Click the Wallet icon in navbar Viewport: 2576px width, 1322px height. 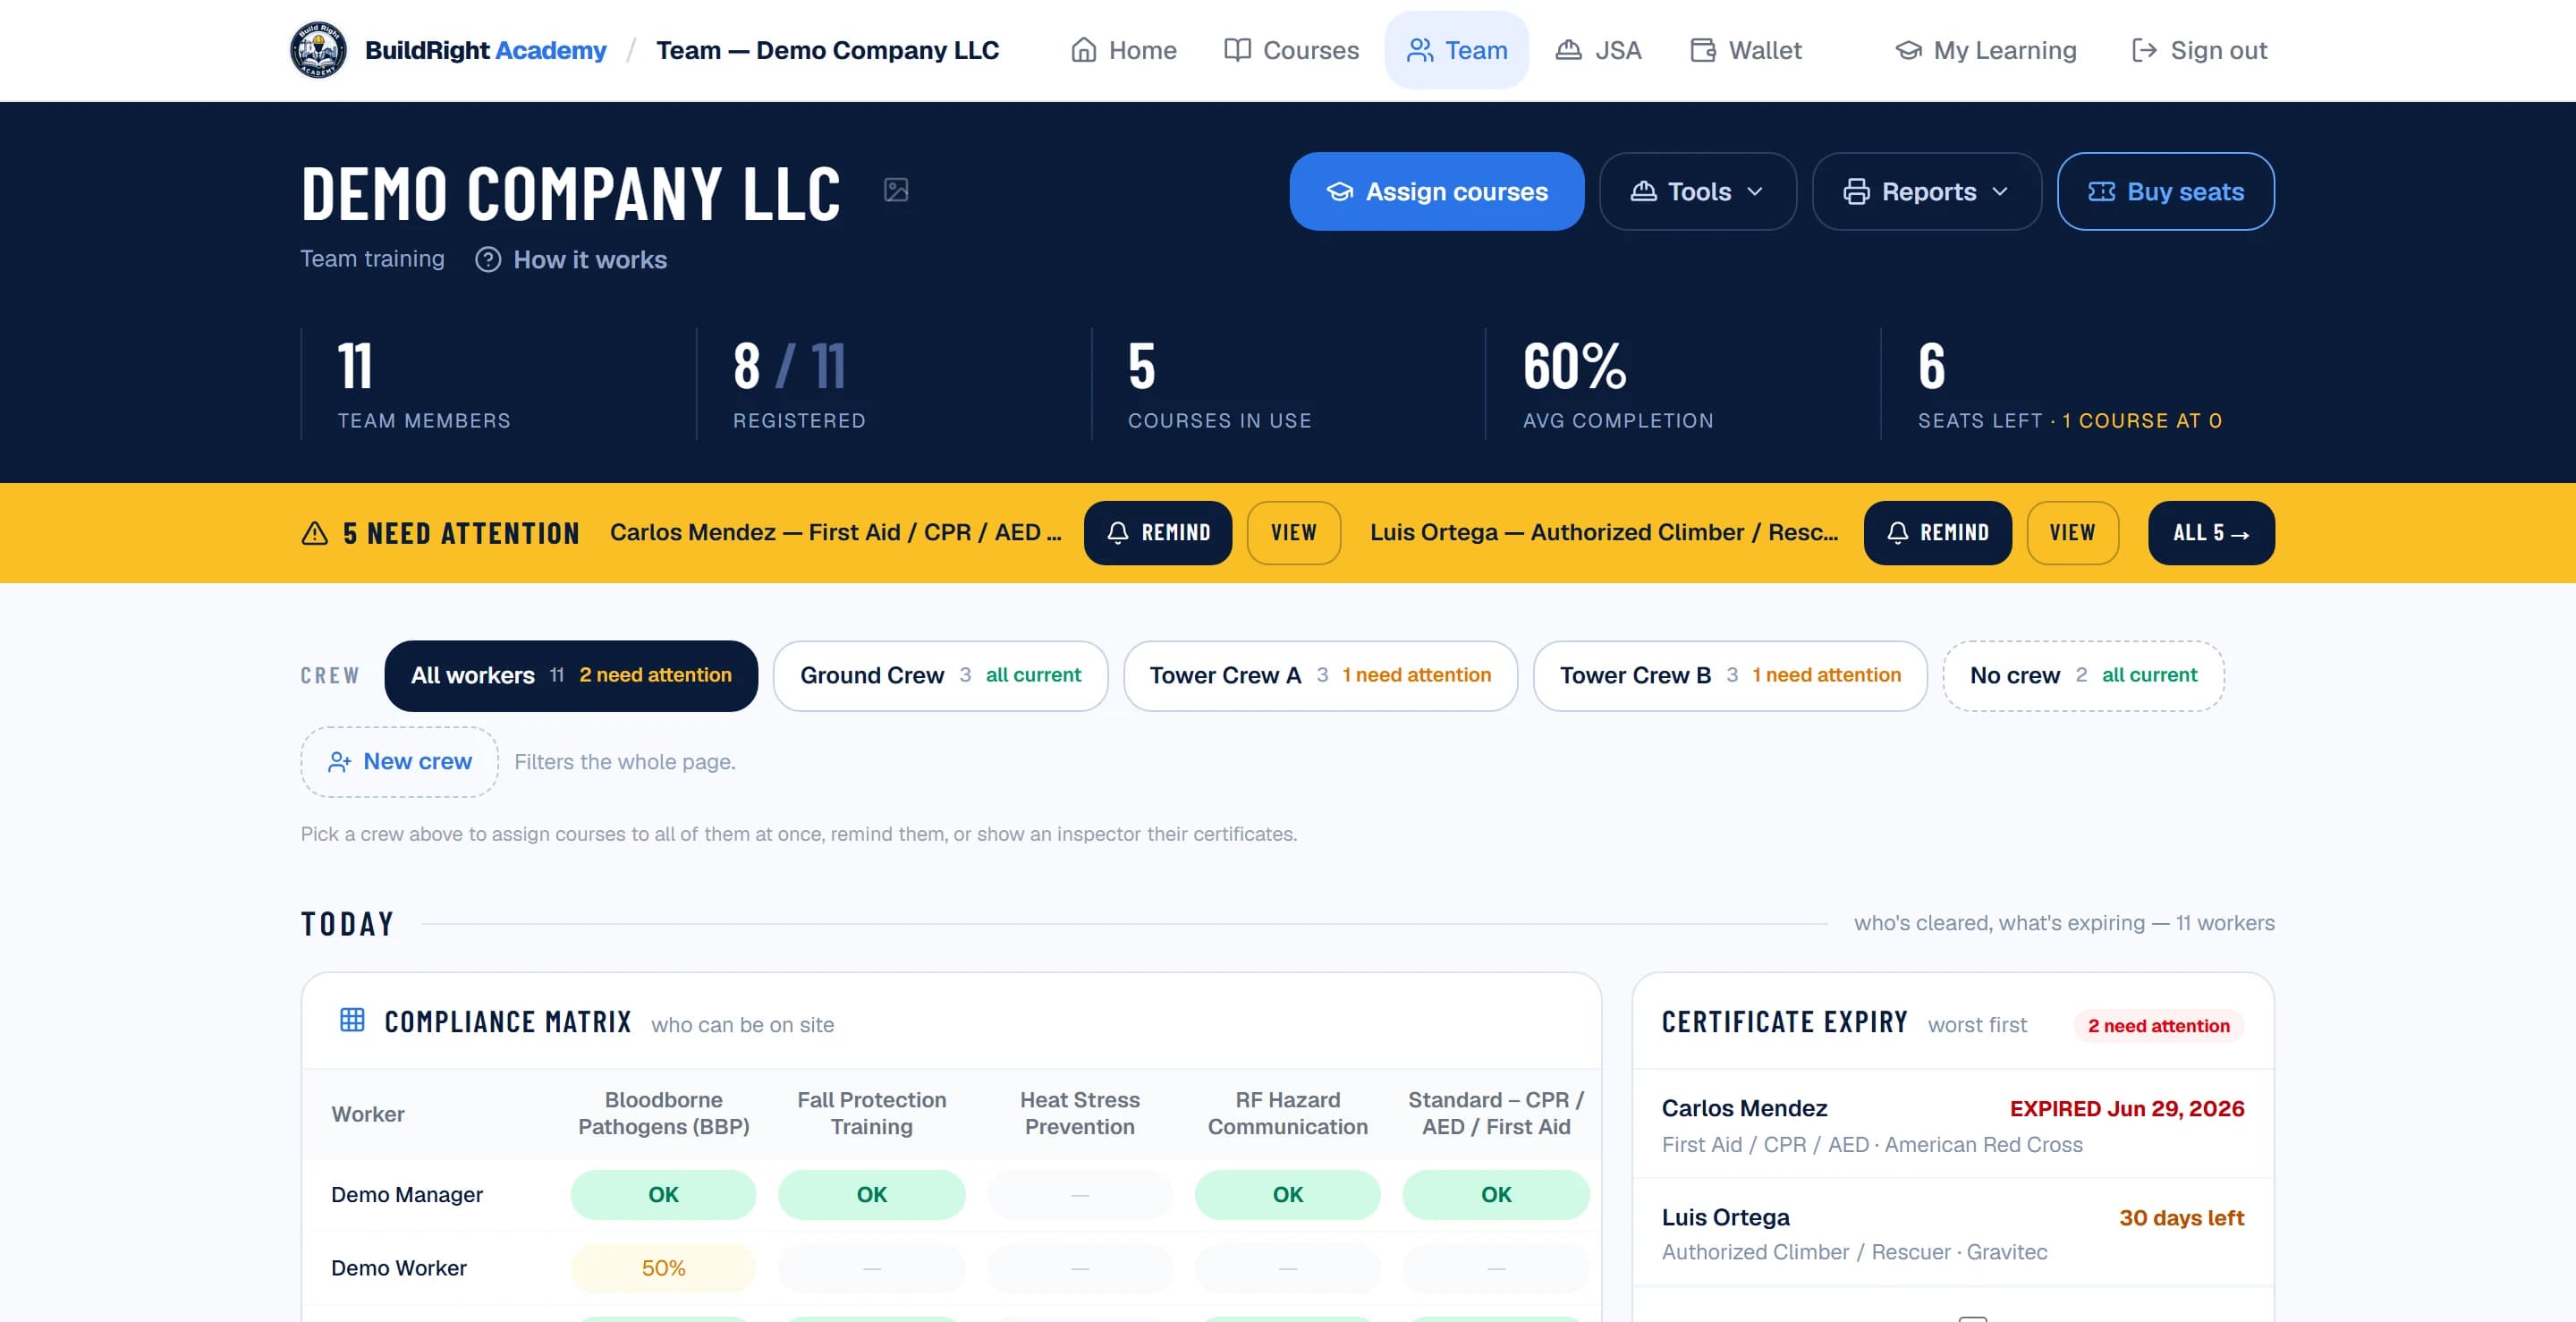(1703, 50)
